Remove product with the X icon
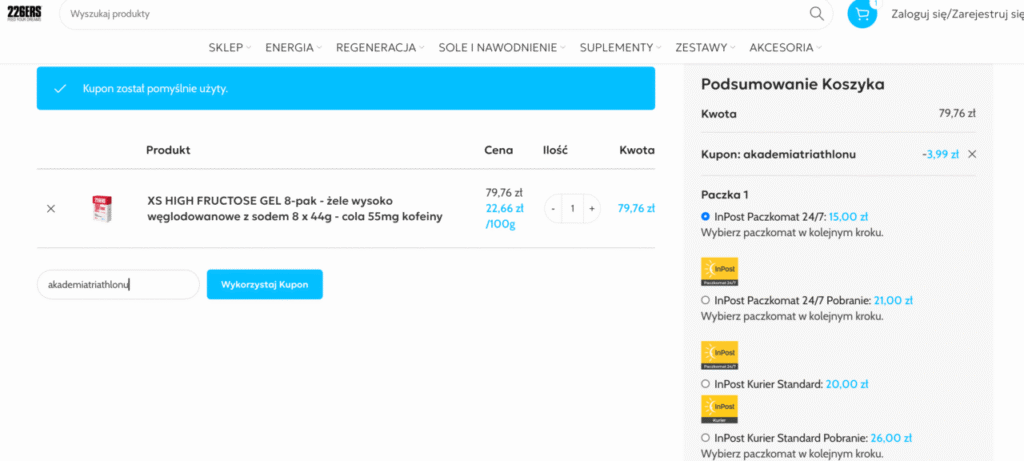1024x461 pixels. (x=51, y=208)
